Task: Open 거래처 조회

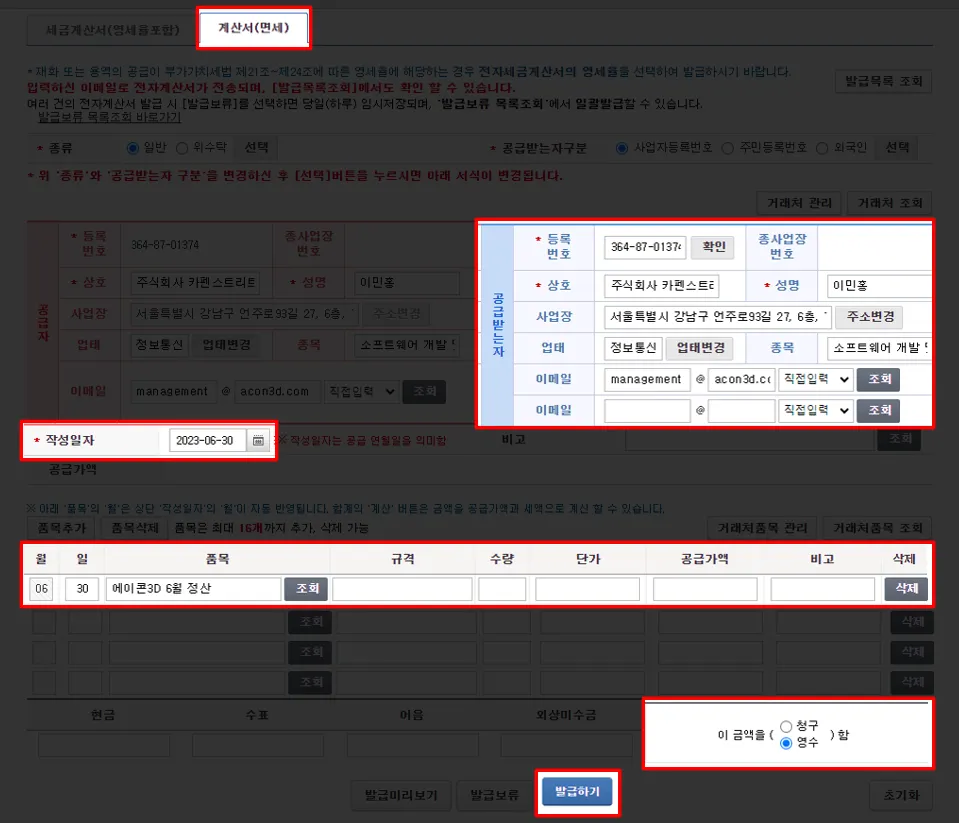Action: coord(889,203)
